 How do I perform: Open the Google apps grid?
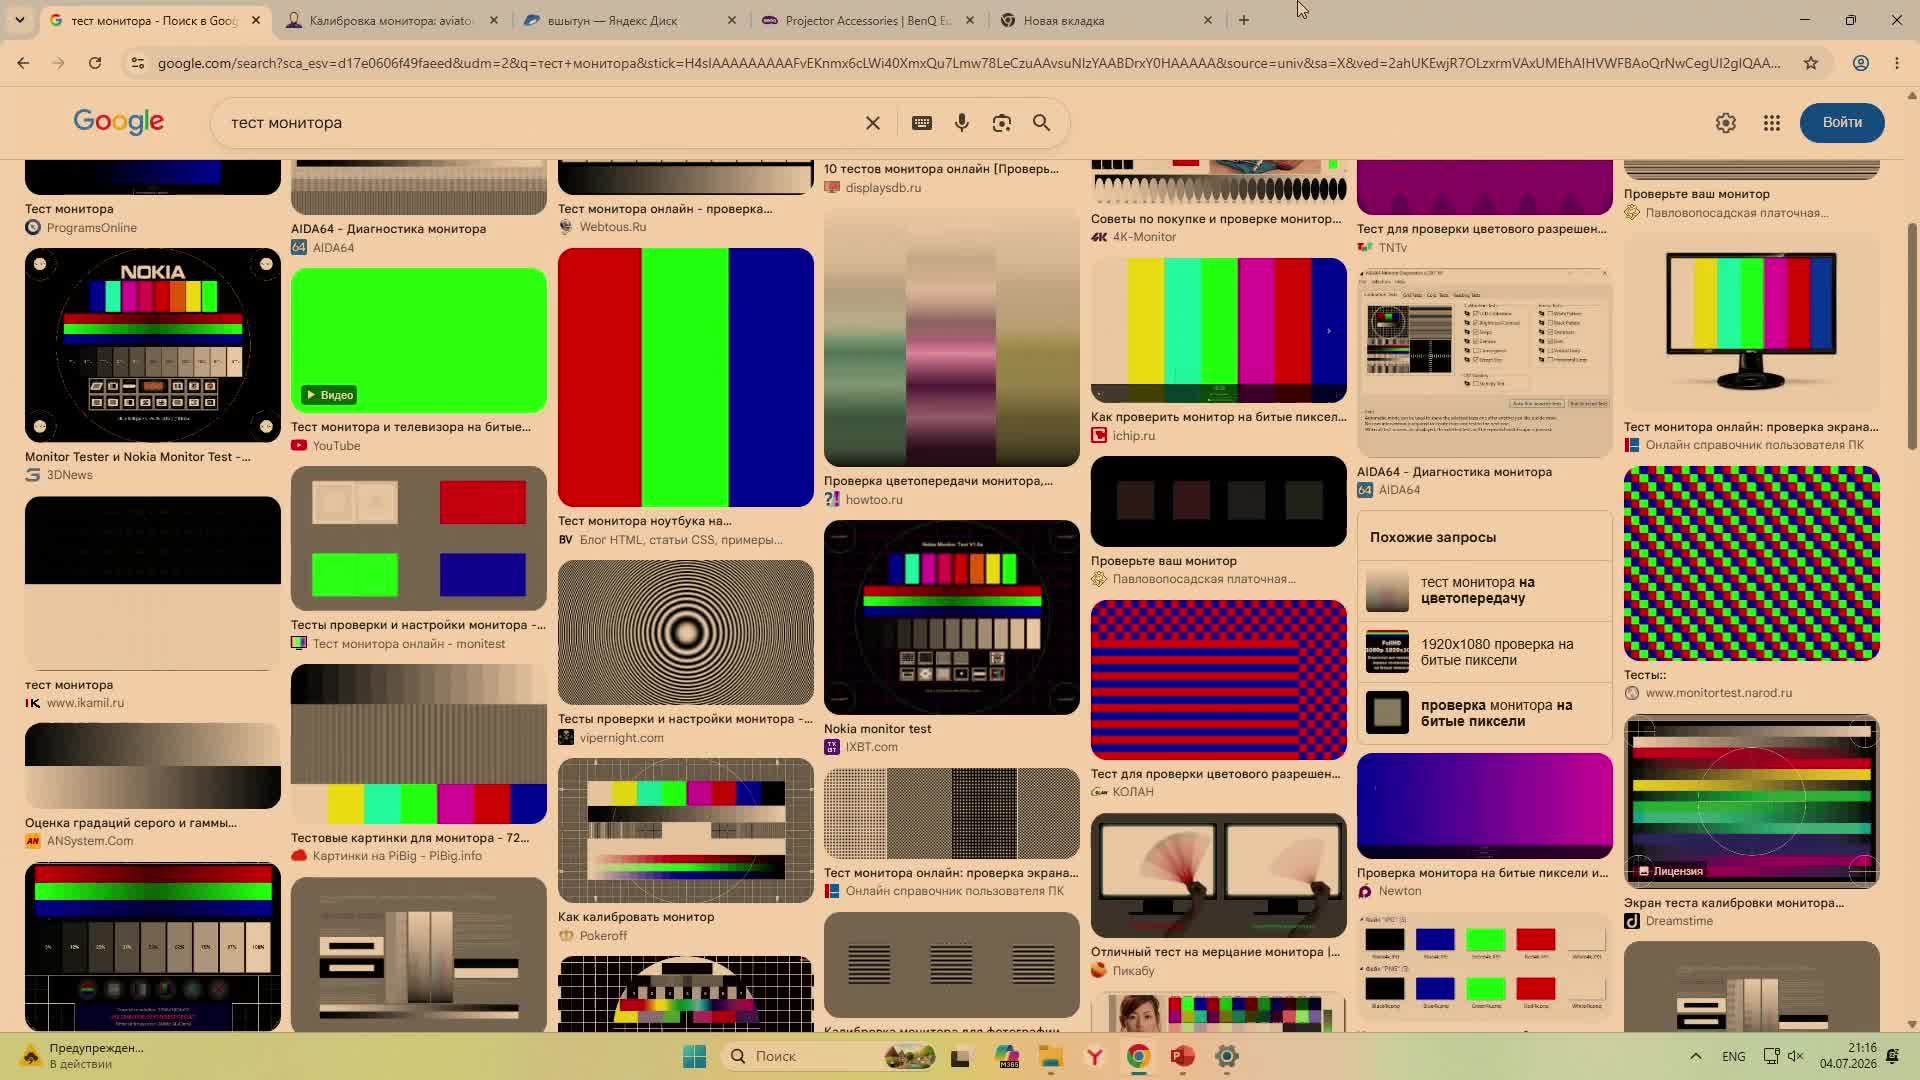tap(1771, 123)
